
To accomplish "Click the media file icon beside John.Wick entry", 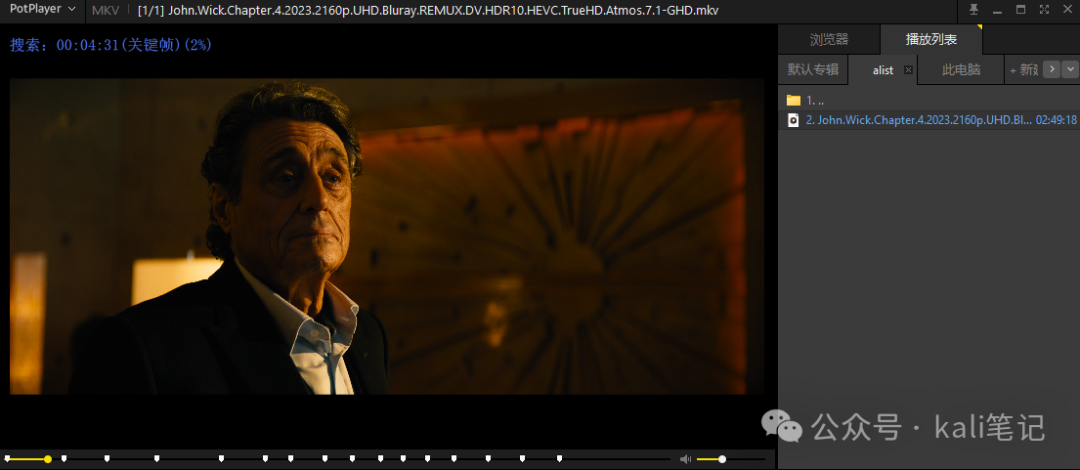I will 793,120.
